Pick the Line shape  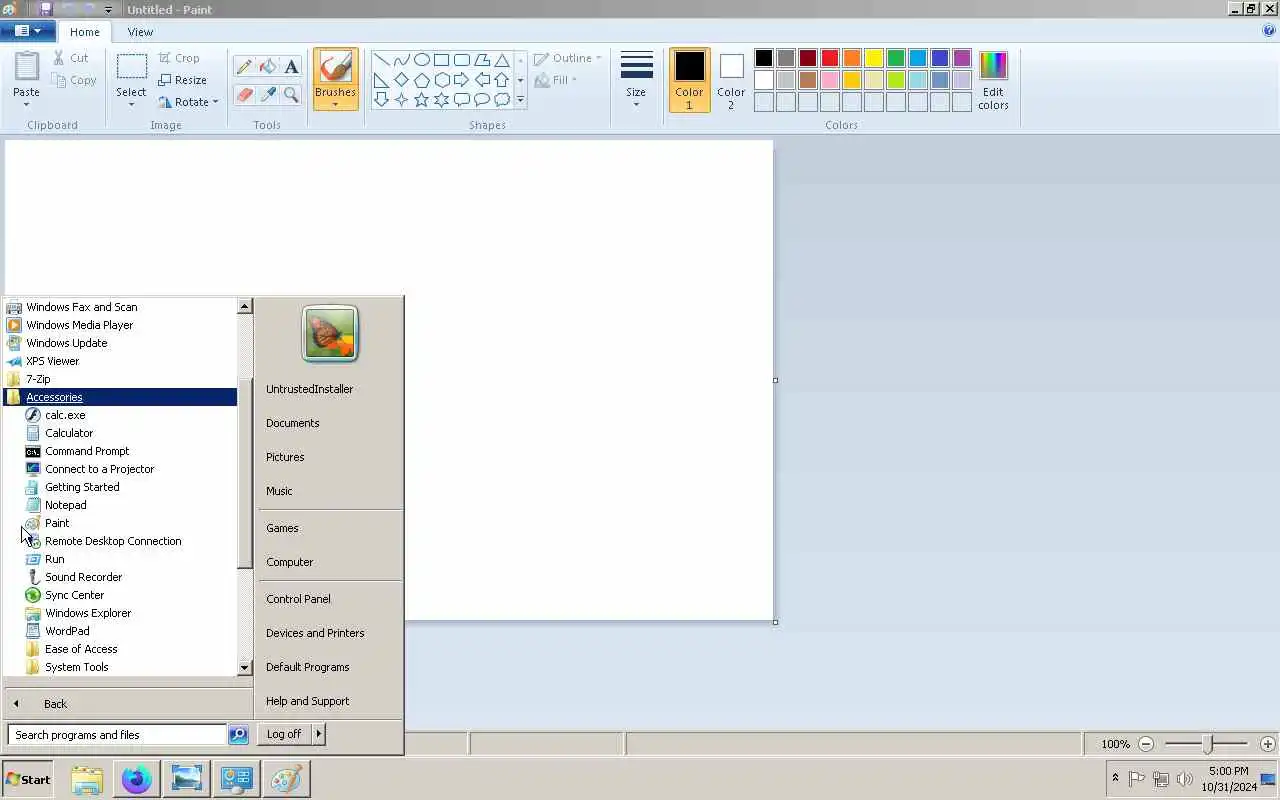(381, 60)
